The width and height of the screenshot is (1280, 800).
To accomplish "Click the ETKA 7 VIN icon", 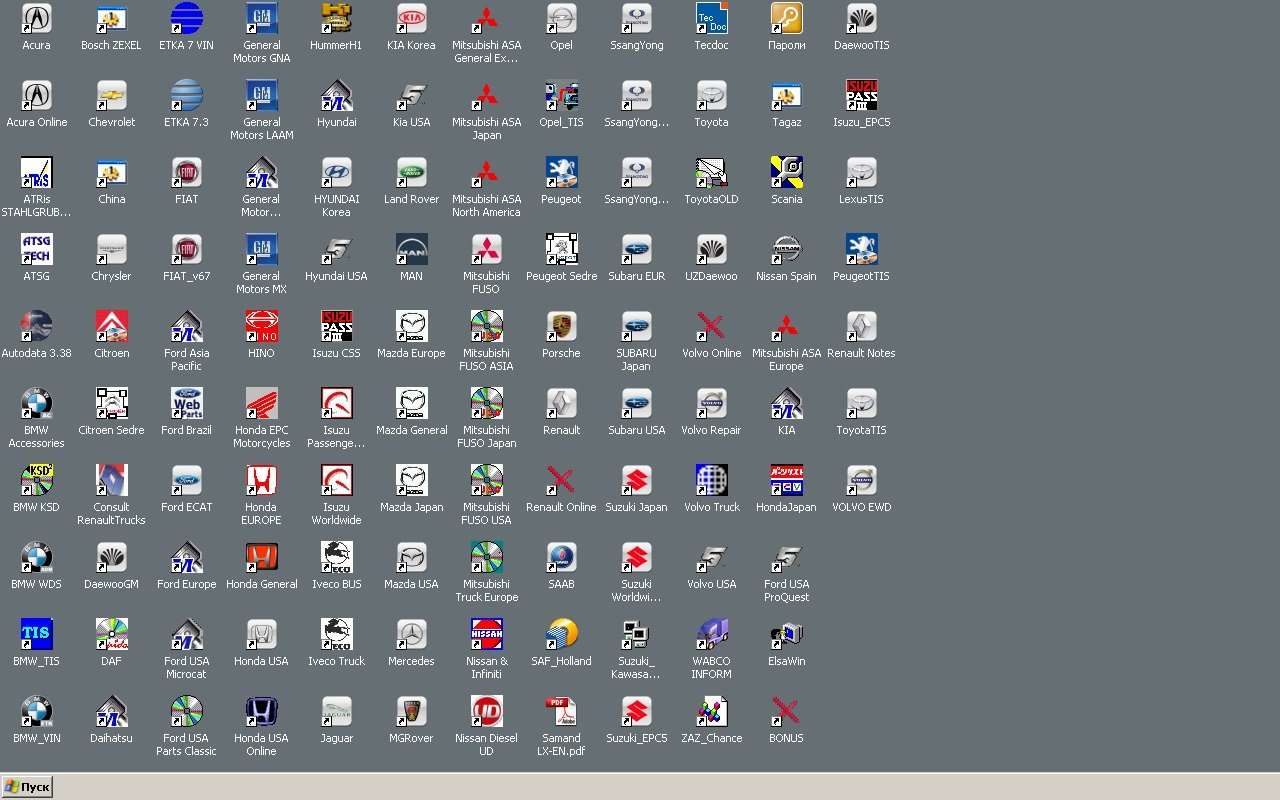I will 186,18.
